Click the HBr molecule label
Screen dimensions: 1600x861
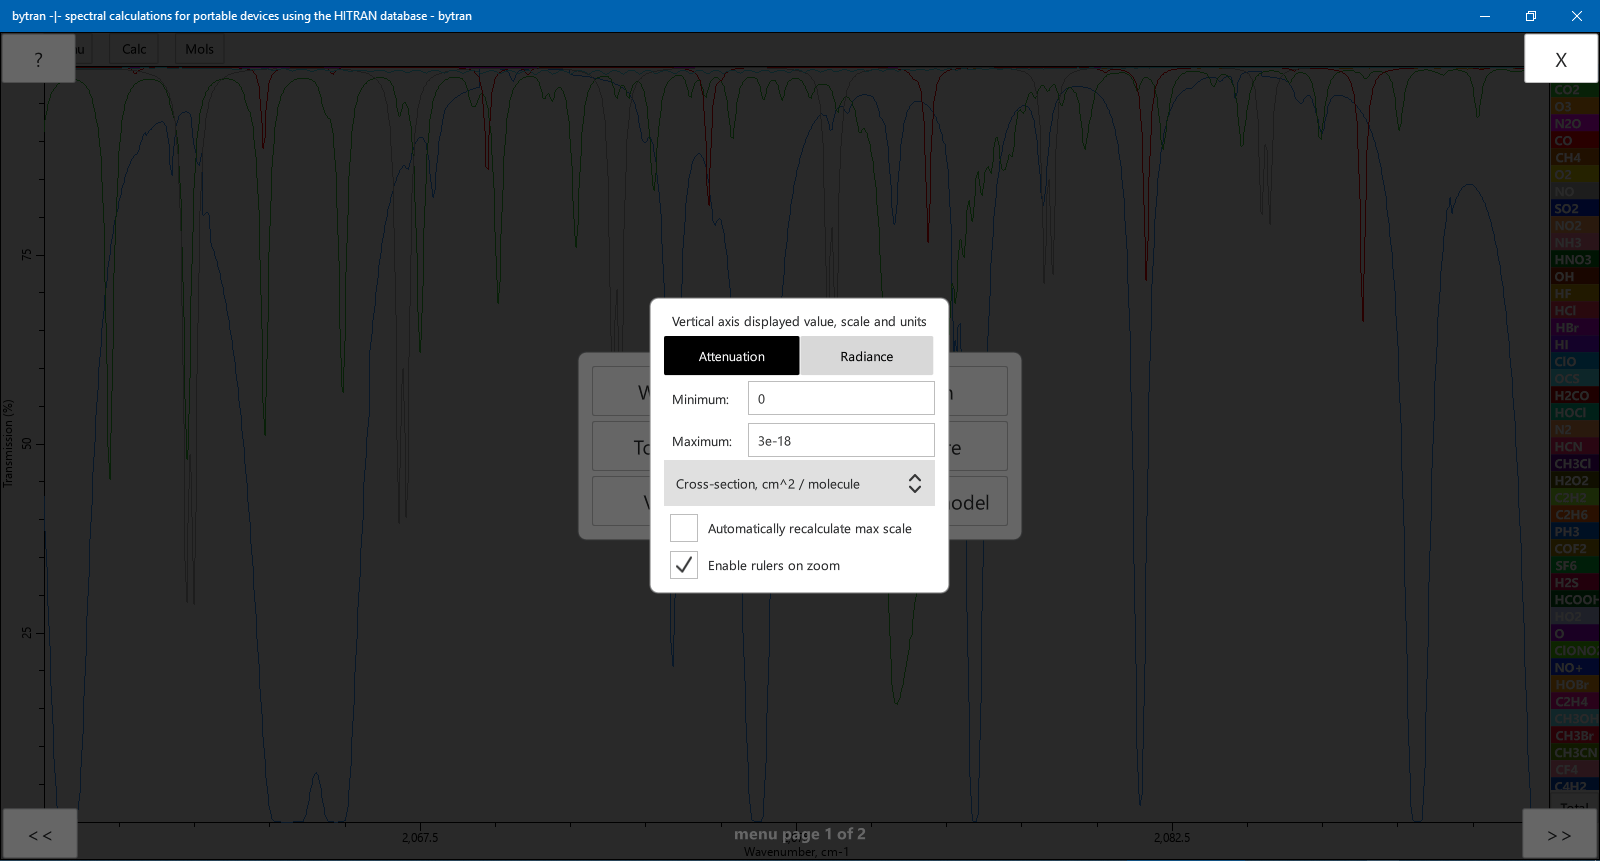click(1574, 328)
